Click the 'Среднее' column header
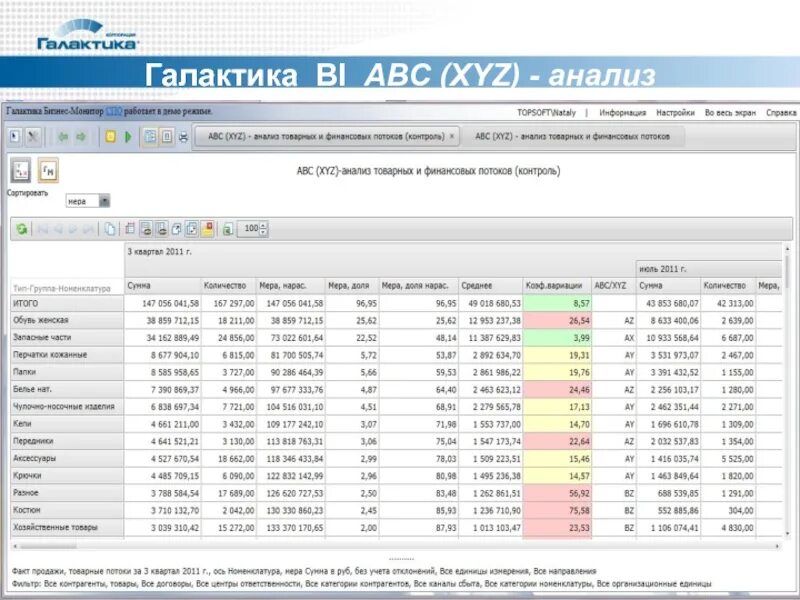Image resolution: width=800 pixels, height=600 pixels. [490, 286]
